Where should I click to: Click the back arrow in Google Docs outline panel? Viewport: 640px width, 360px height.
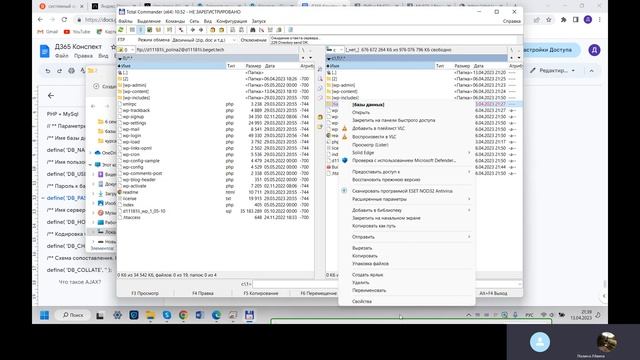[x=51, y=95]
